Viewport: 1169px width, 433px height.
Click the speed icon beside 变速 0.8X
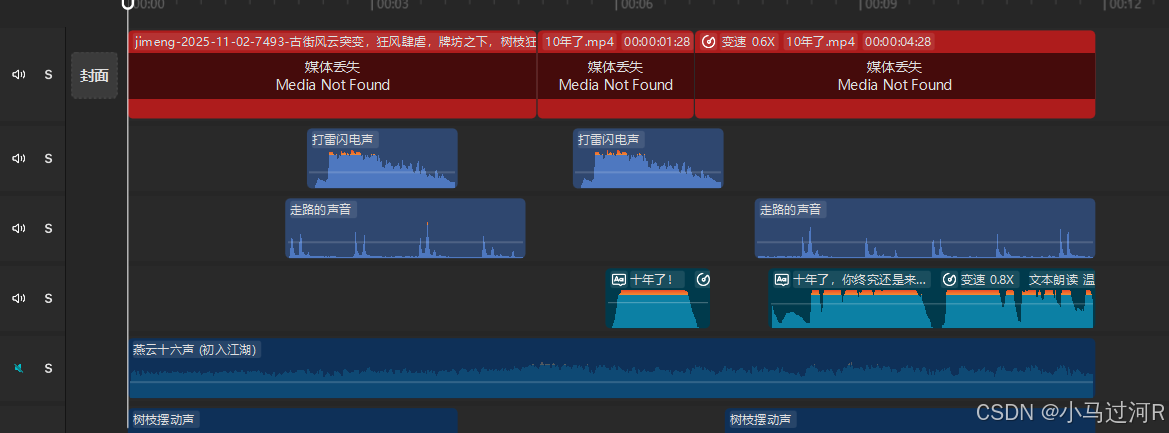[x=950, y=280]
